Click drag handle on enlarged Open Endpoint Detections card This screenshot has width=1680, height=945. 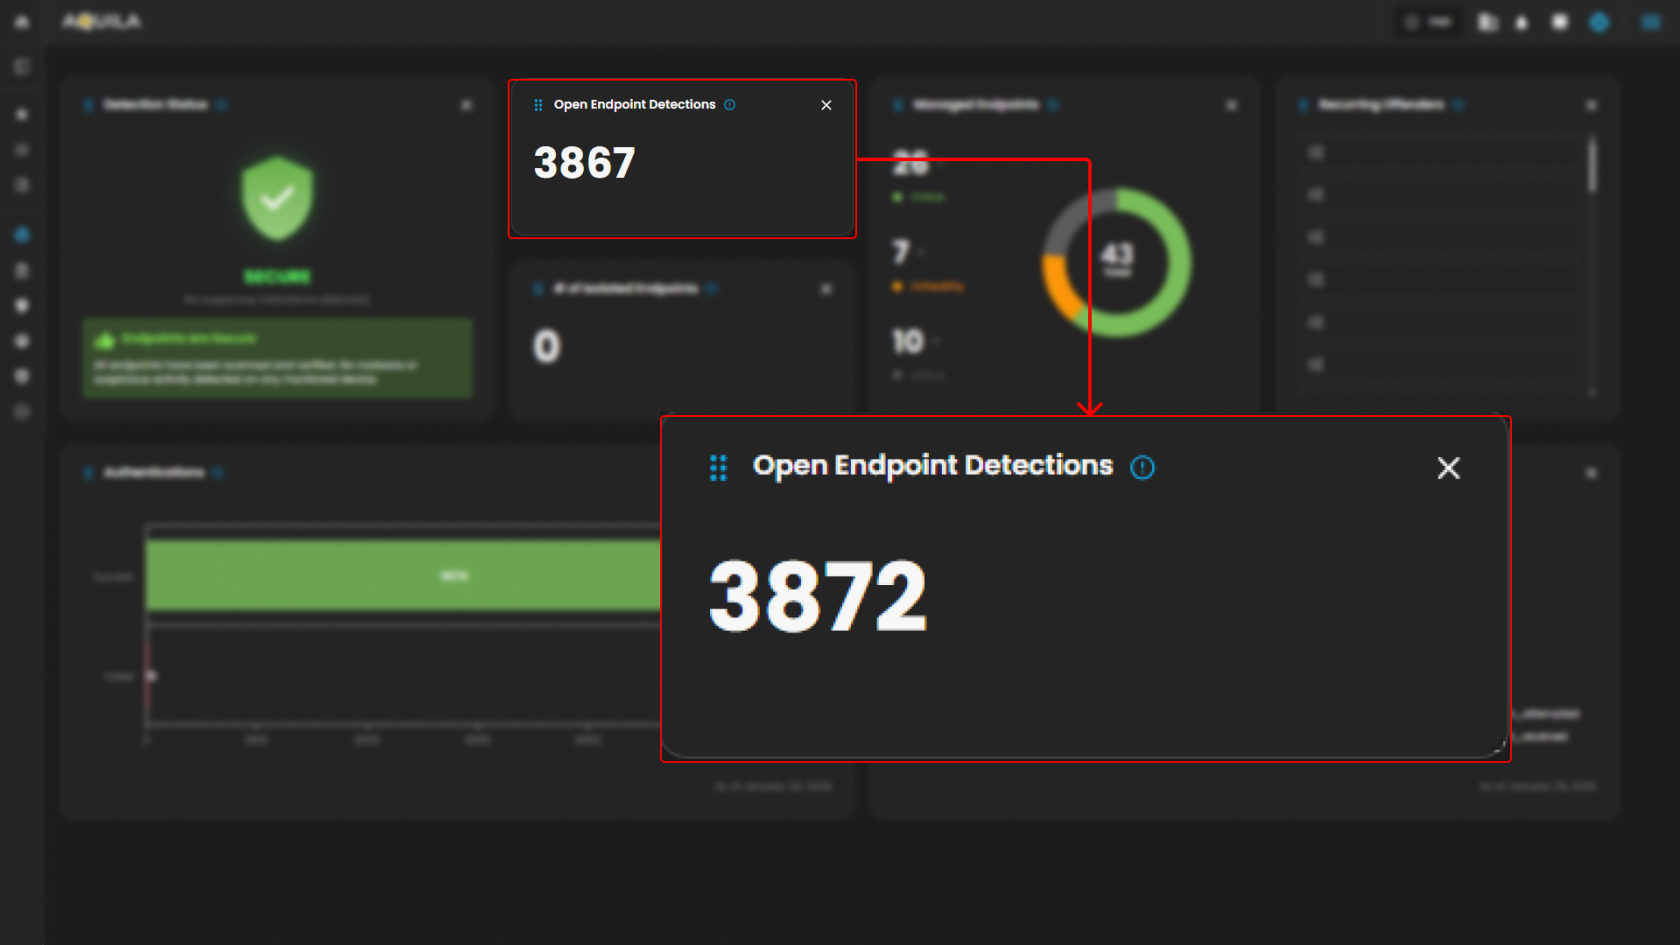718,468
